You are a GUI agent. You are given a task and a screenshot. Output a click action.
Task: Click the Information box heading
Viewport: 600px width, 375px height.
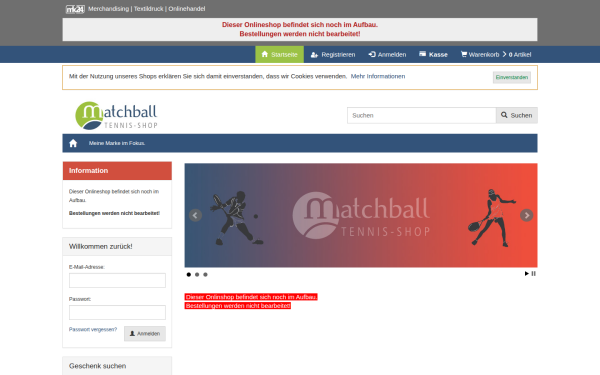click(117, 171)
